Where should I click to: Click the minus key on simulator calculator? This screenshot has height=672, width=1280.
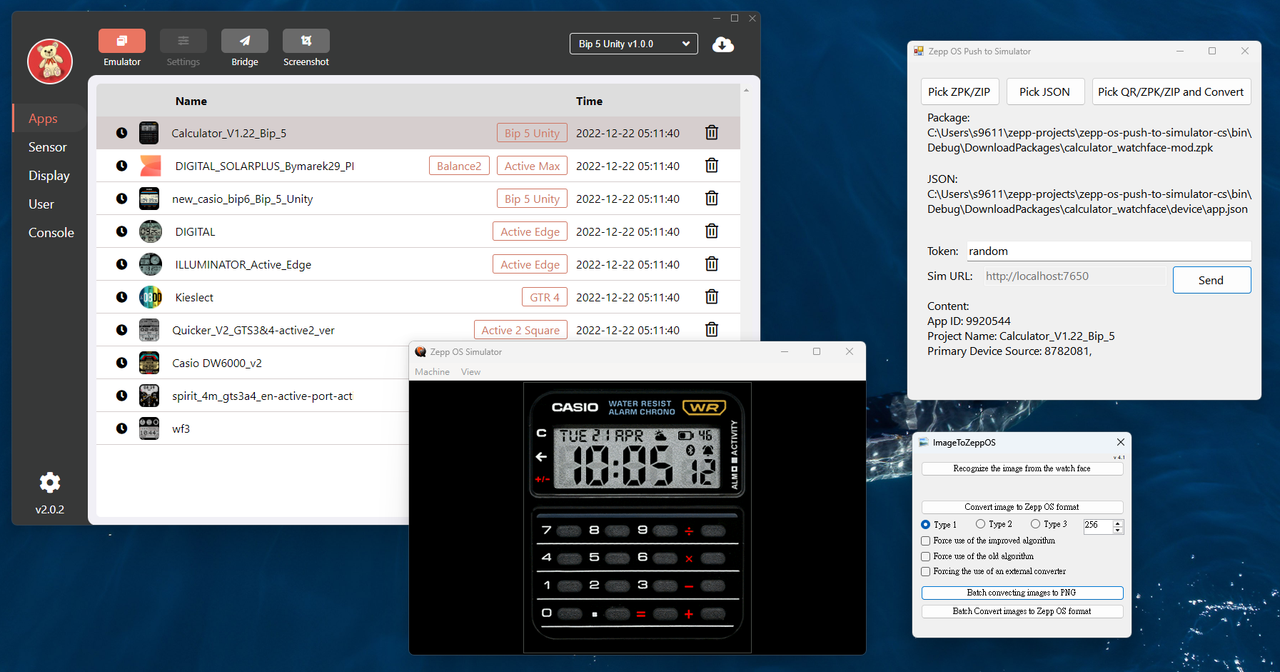(689, 585)
